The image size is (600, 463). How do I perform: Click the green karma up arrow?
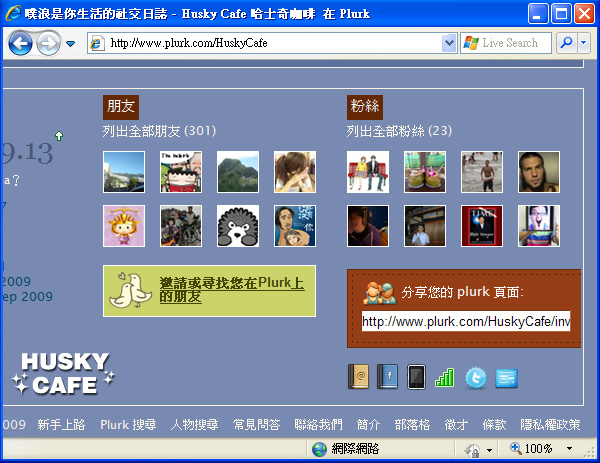59,136
